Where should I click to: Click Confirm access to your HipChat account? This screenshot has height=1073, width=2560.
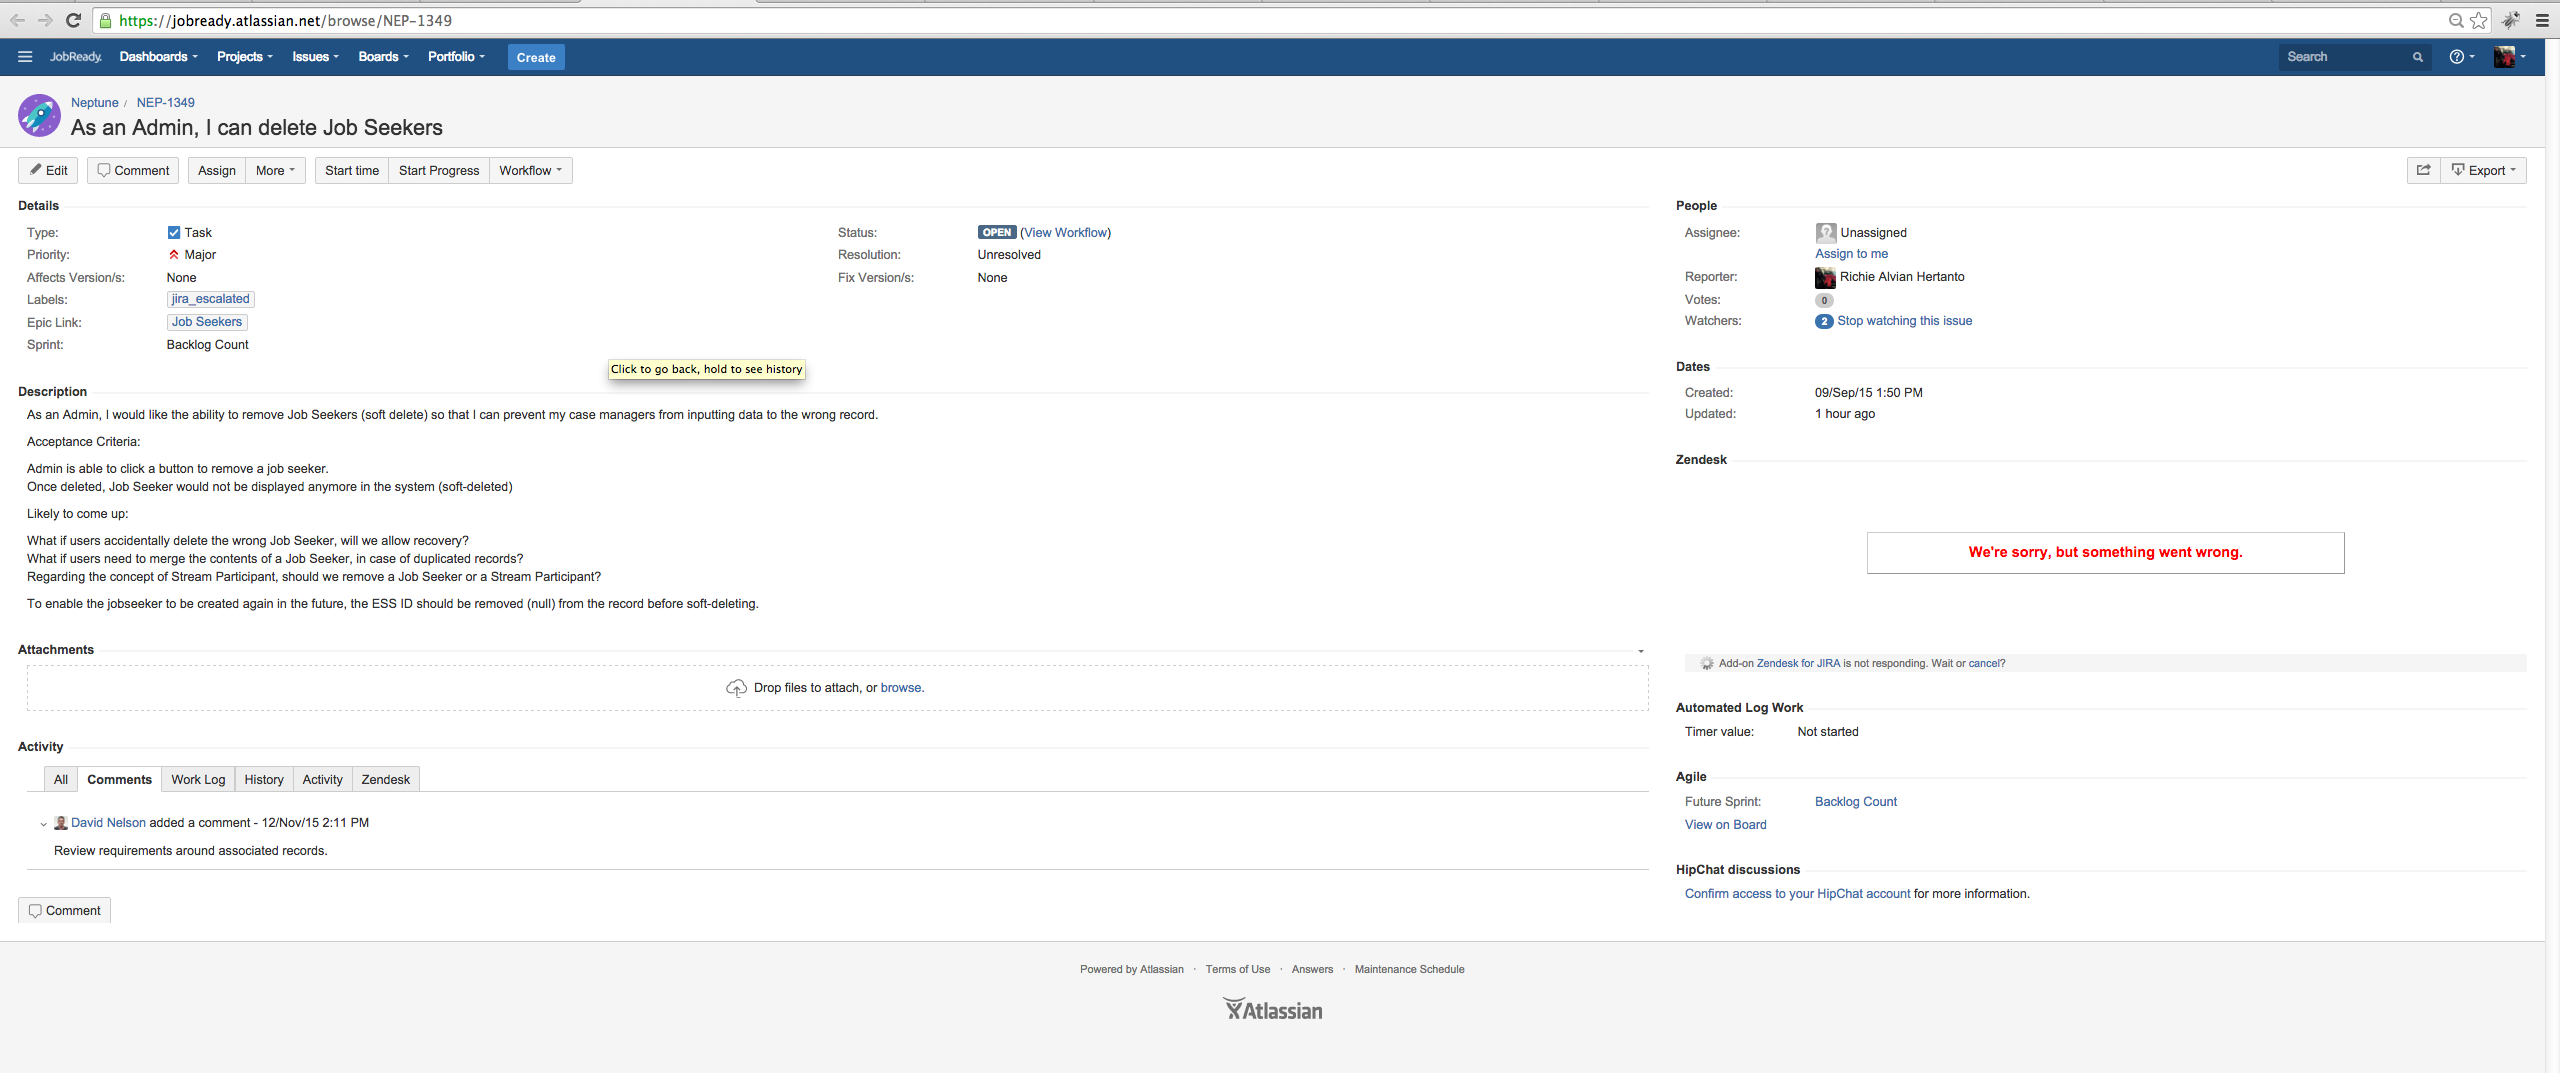[x=1798, y=894]
